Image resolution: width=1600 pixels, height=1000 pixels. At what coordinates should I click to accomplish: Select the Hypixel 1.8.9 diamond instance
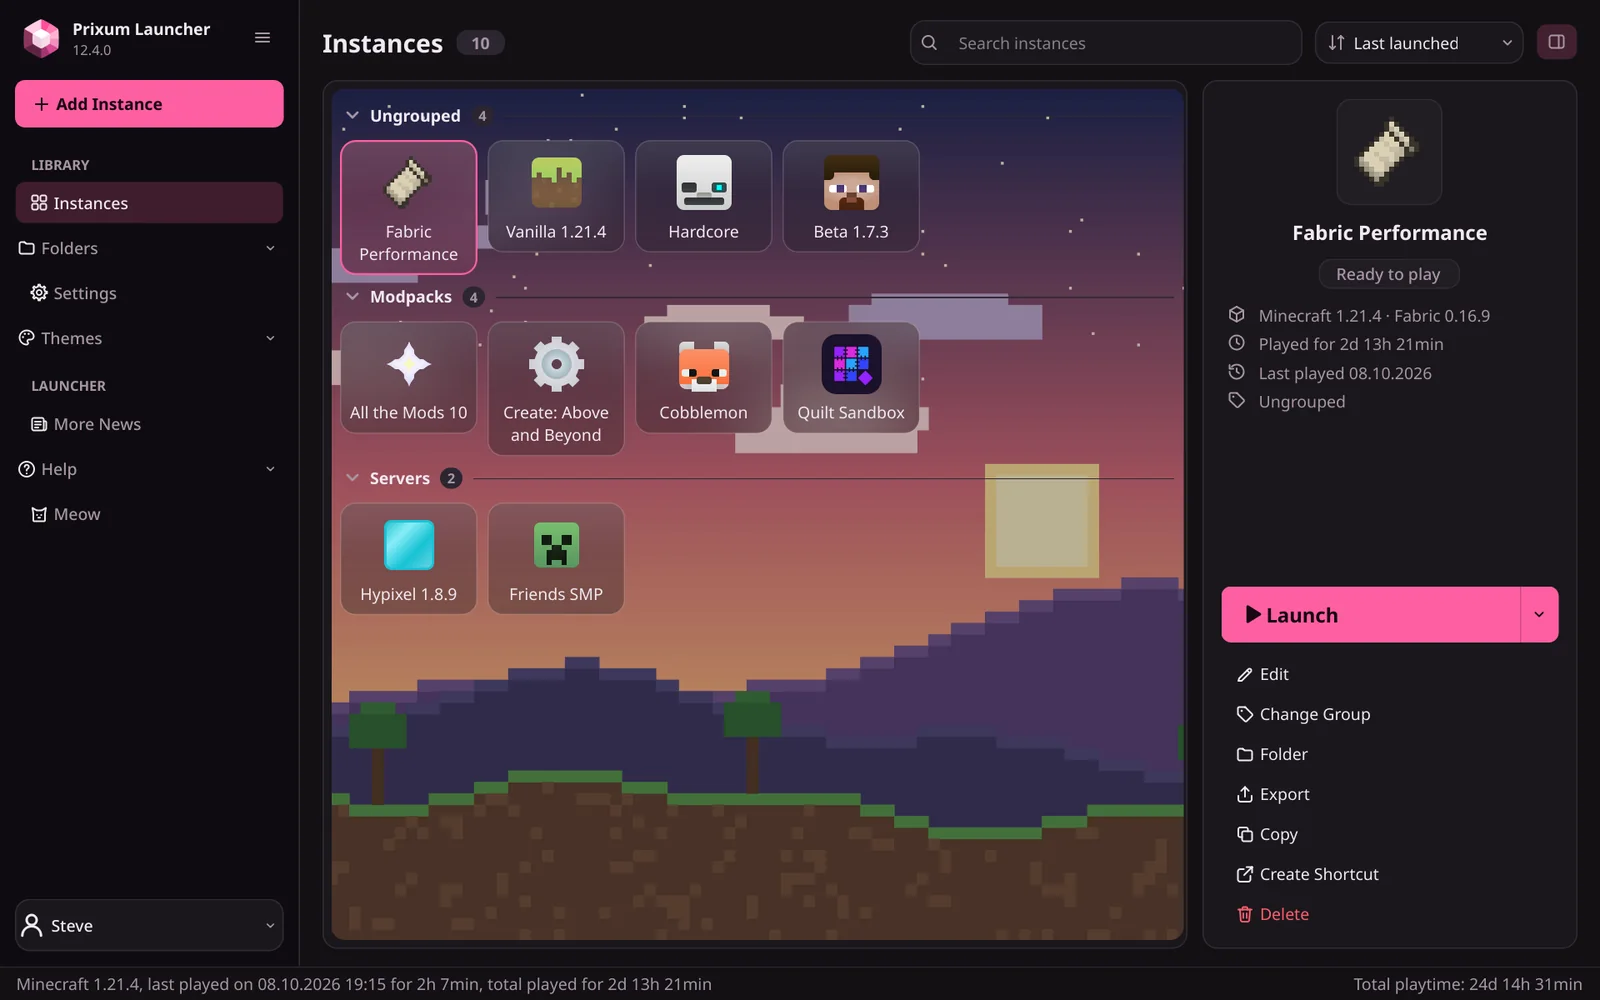coord(408,558)
